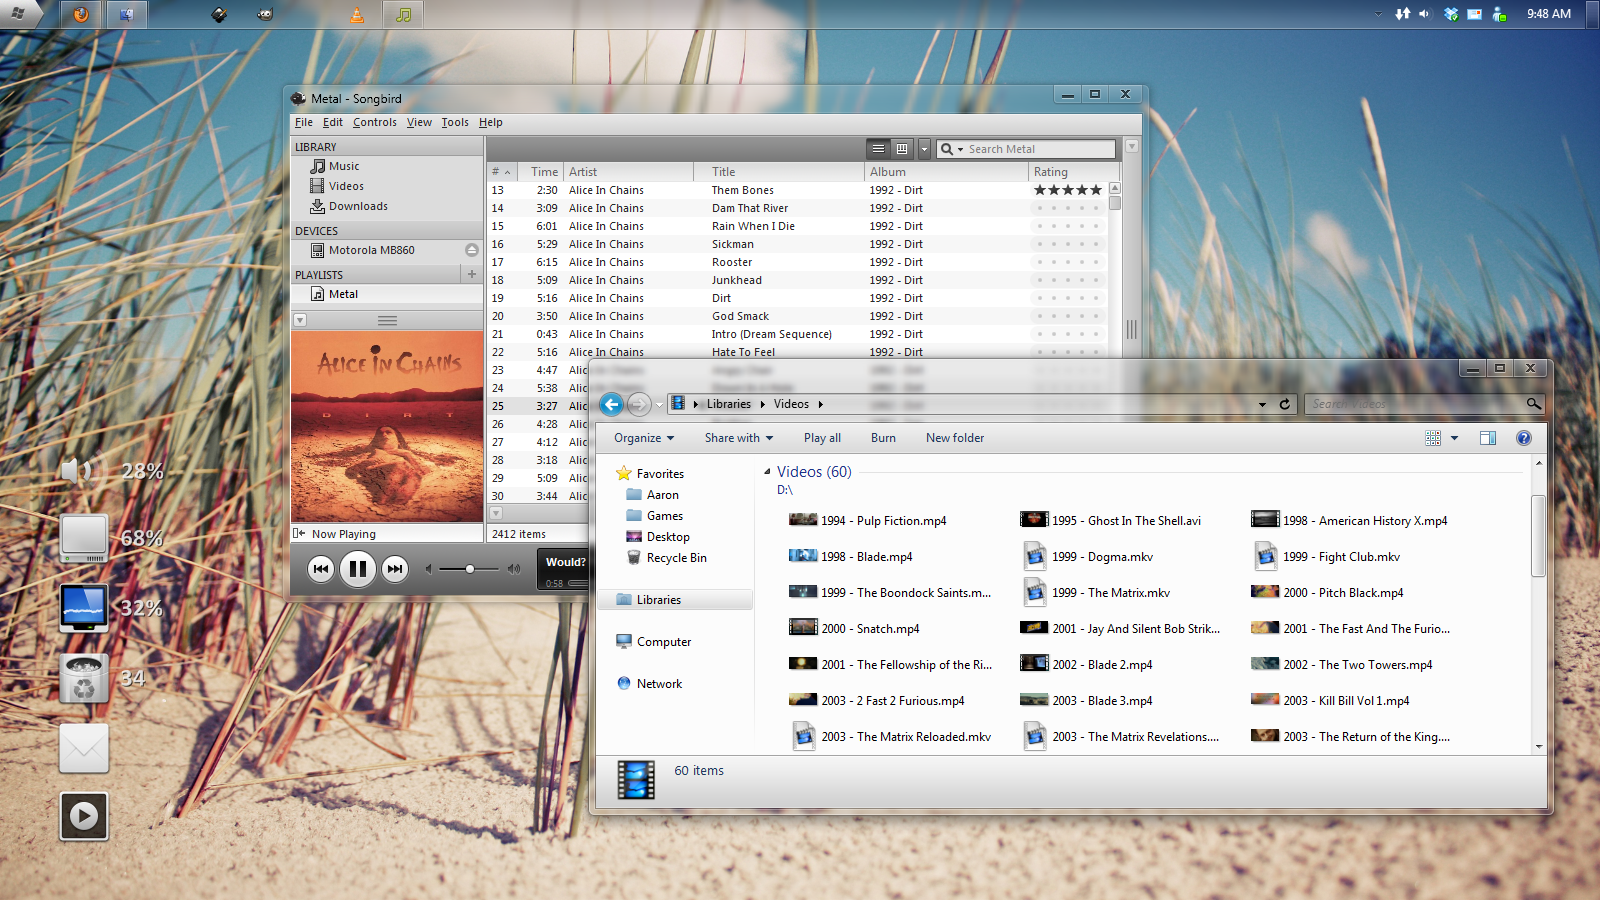
Task: Eject the Motorola MB860 device
Action: [472, 250]
